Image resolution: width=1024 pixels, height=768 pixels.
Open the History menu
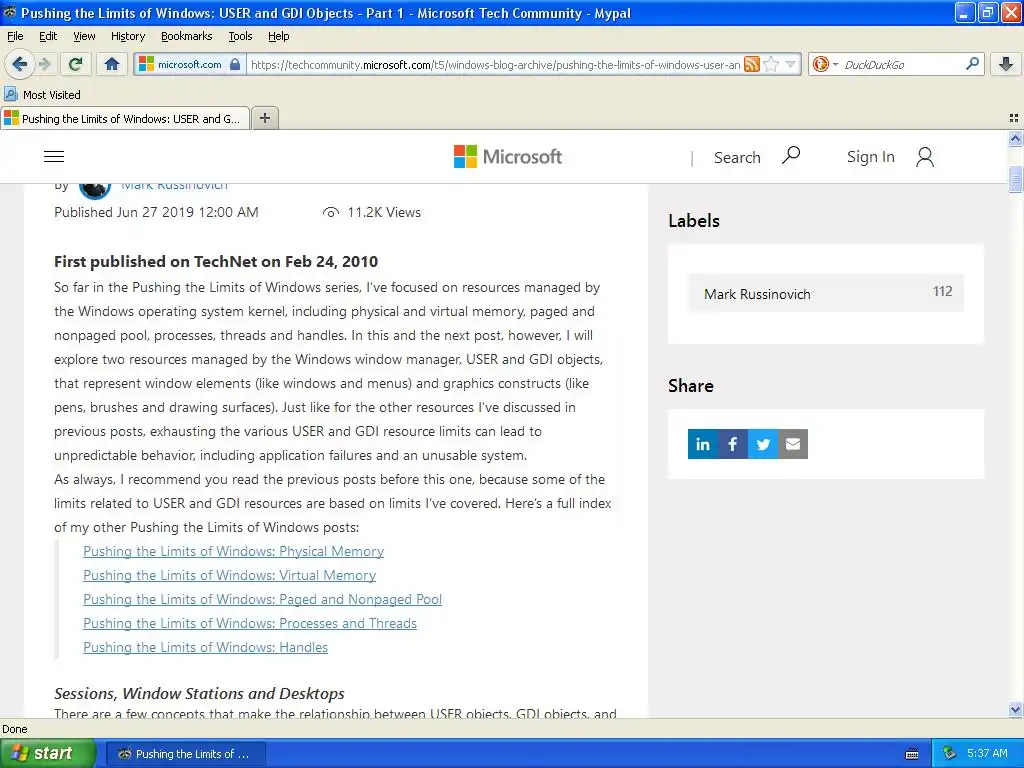pyautogui.click(x=128, y=36)
